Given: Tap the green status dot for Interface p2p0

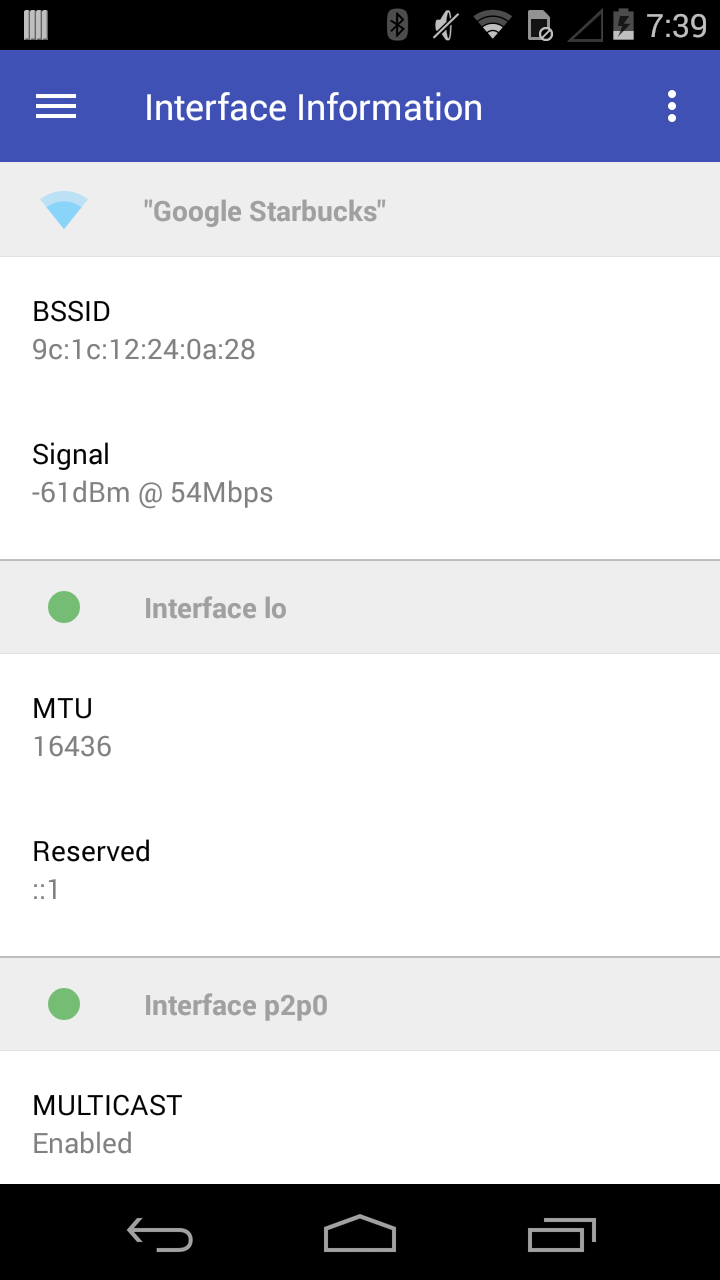Looking at the screenshot, I should tap(64, 1004).
